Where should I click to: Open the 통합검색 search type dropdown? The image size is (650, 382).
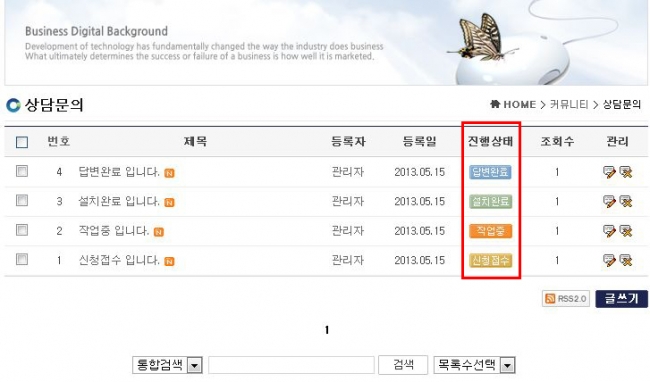point(167,365)
